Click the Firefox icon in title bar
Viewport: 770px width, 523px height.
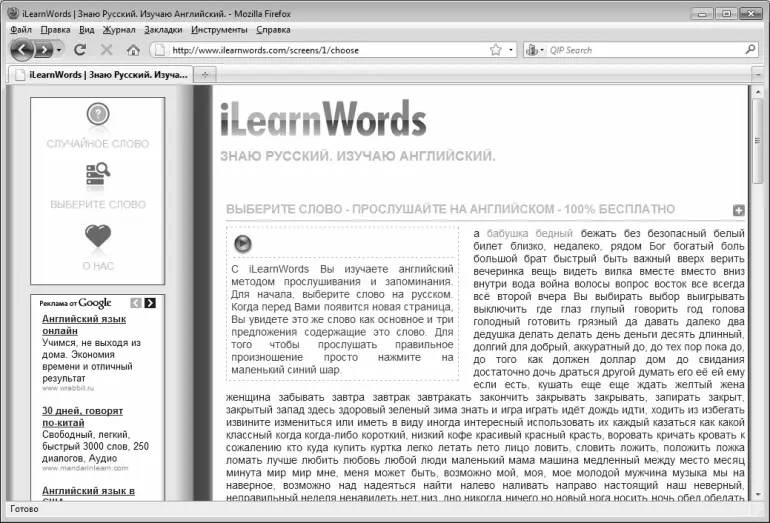coord(13,13)
